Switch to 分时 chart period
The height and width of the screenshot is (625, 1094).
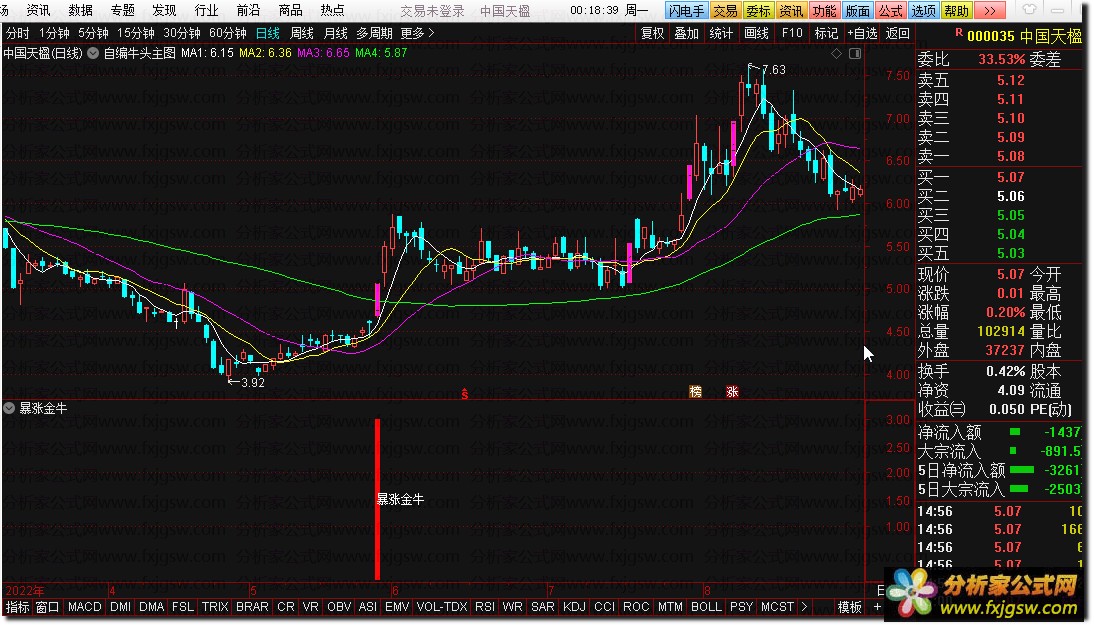(x=18, y=33)
